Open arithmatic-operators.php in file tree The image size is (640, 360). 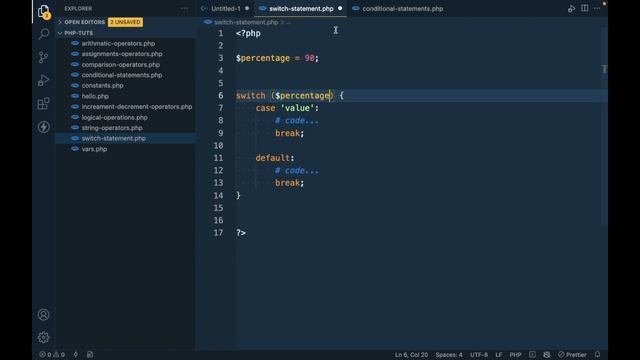coord(118,43)
